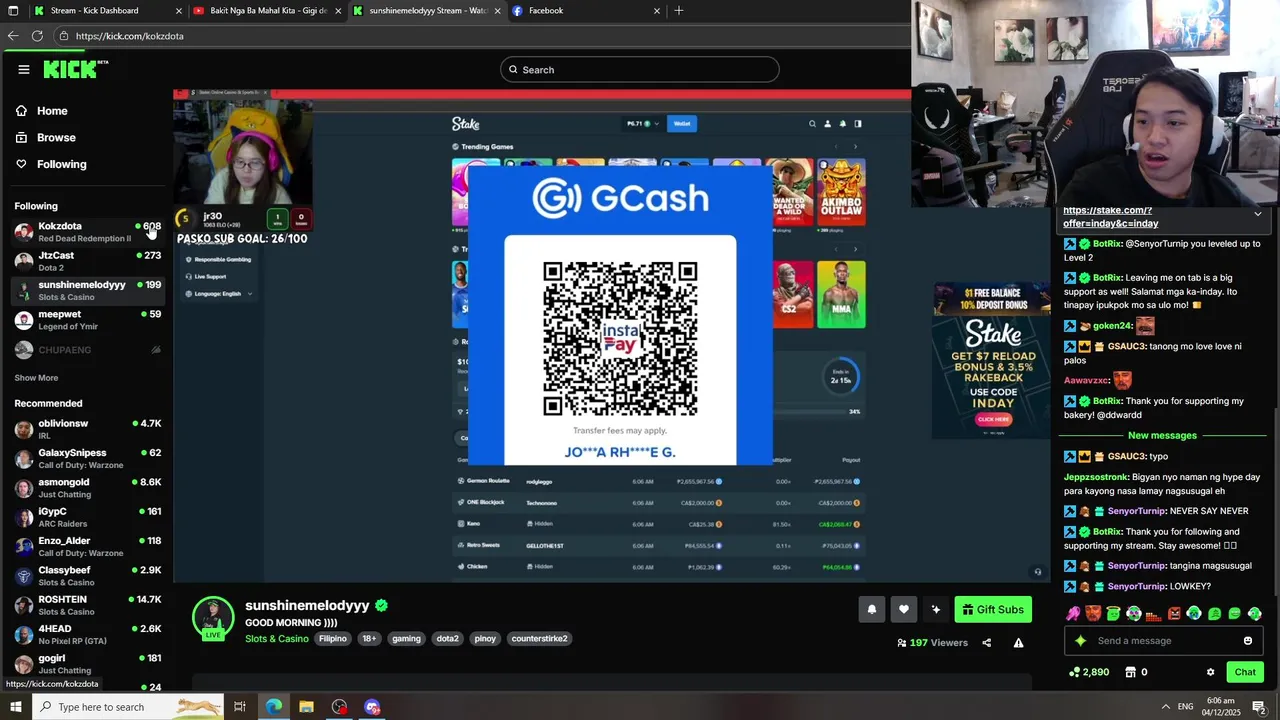Screen dimensions: 1280x720
Task: Click the green sparkle in message box
Action: (x=1080, y=641)
